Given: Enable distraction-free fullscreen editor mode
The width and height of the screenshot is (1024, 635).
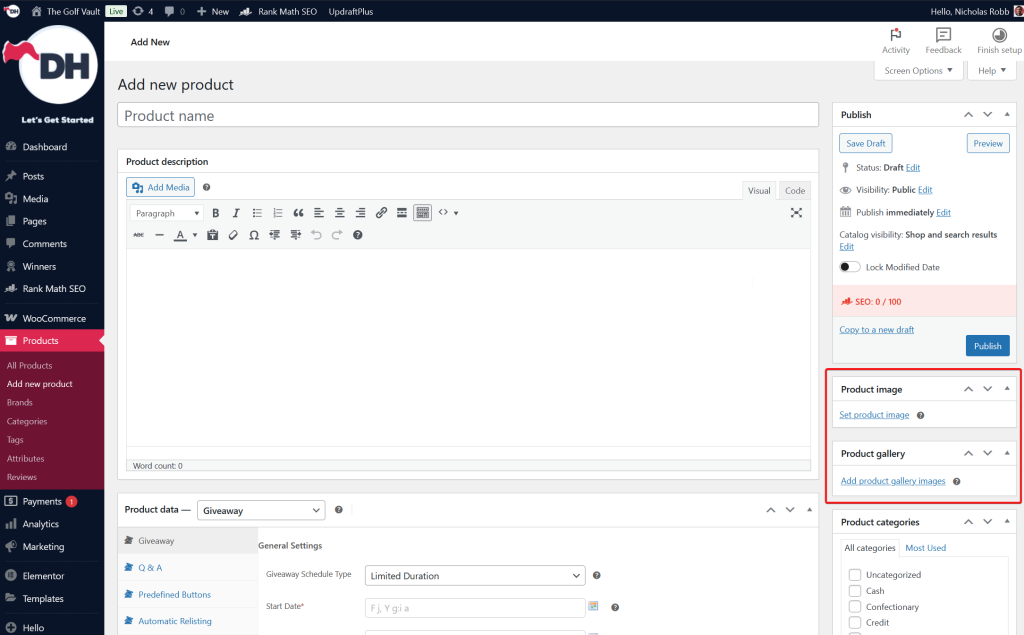Looking at the screenshot, I should point(796,213).
